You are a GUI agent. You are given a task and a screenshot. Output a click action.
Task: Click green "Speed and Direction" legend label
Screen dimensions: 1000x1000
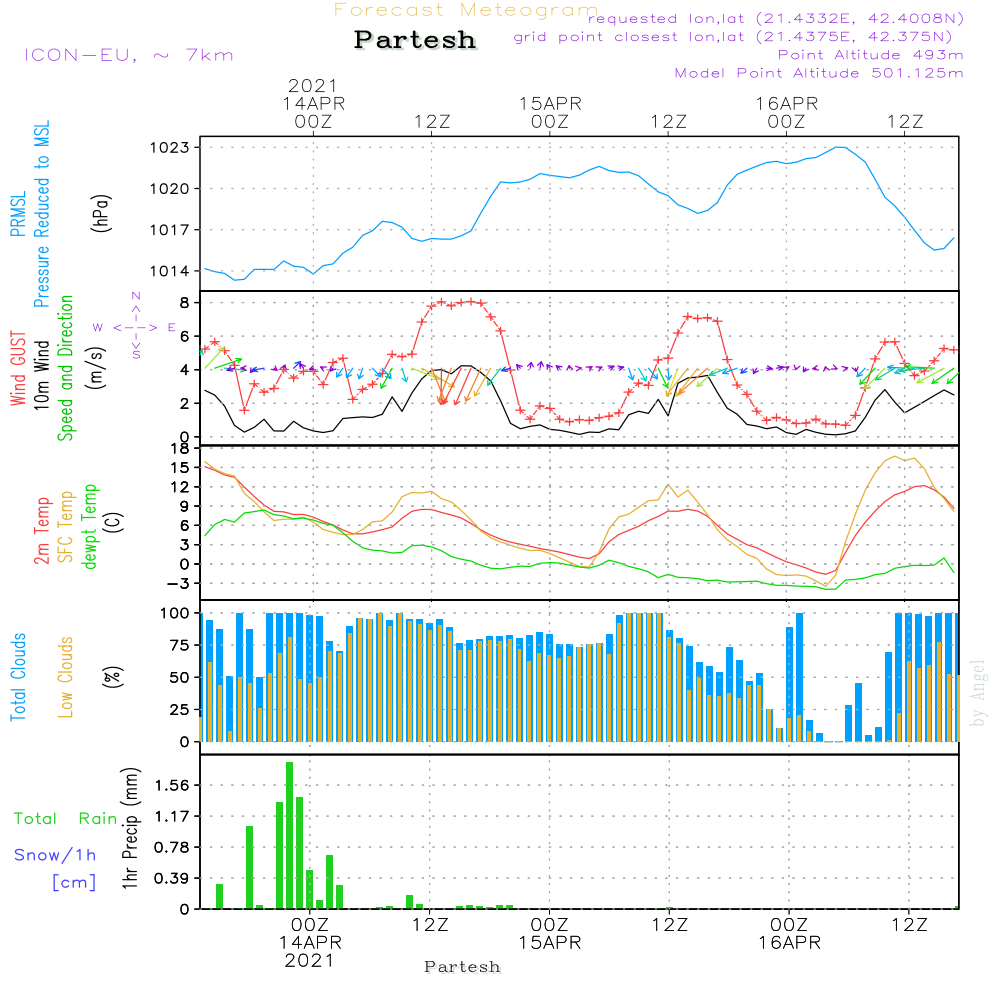click(x=66, y=368)
